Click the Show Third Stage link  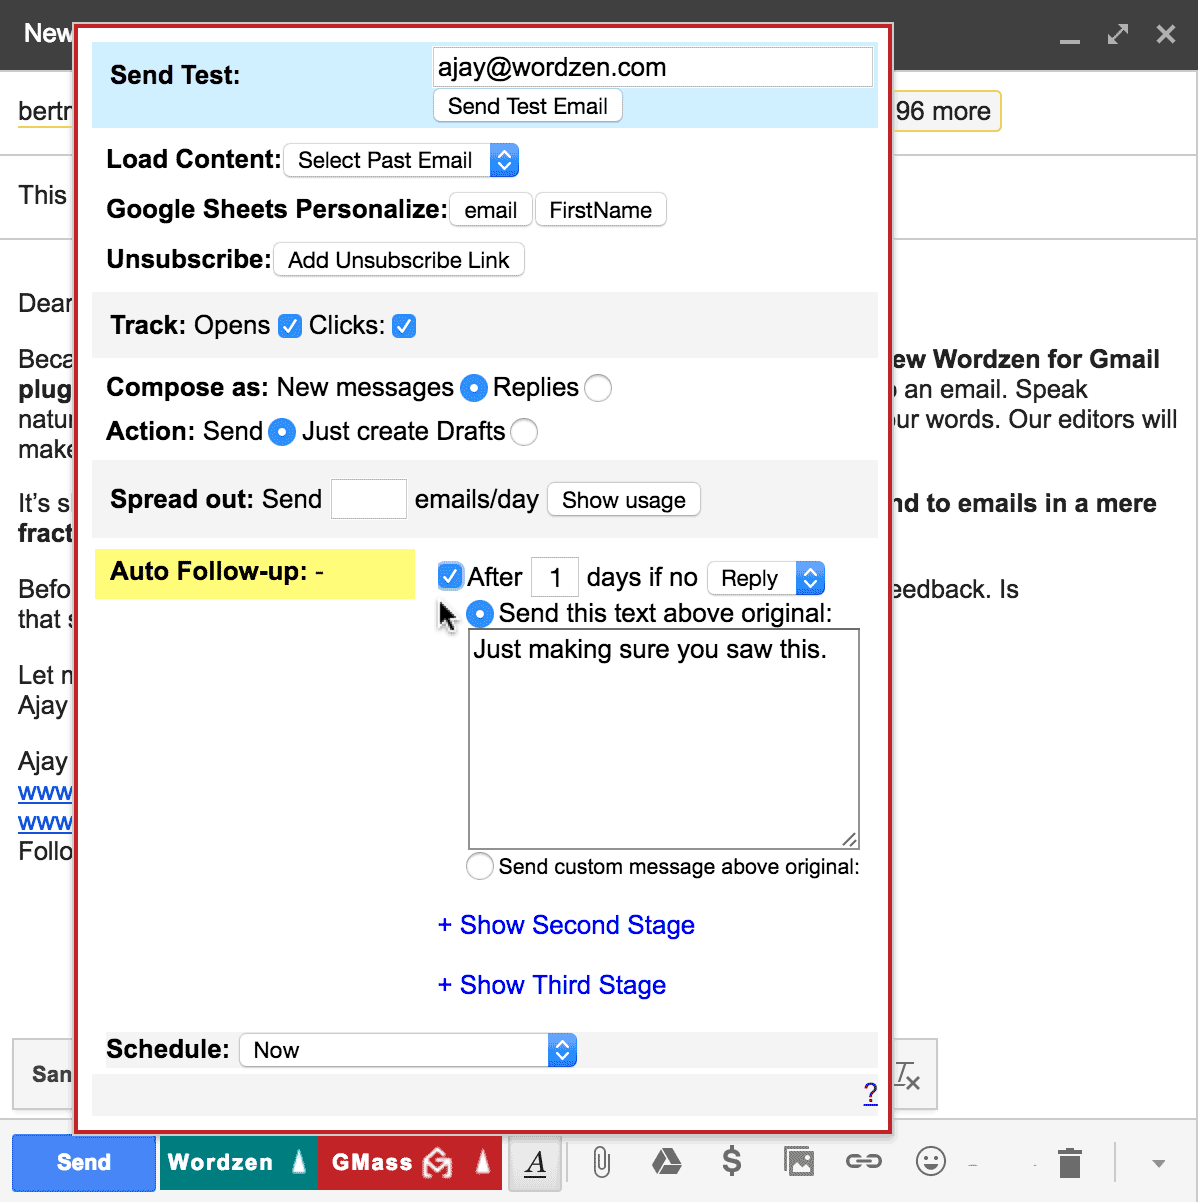point(552,985)
